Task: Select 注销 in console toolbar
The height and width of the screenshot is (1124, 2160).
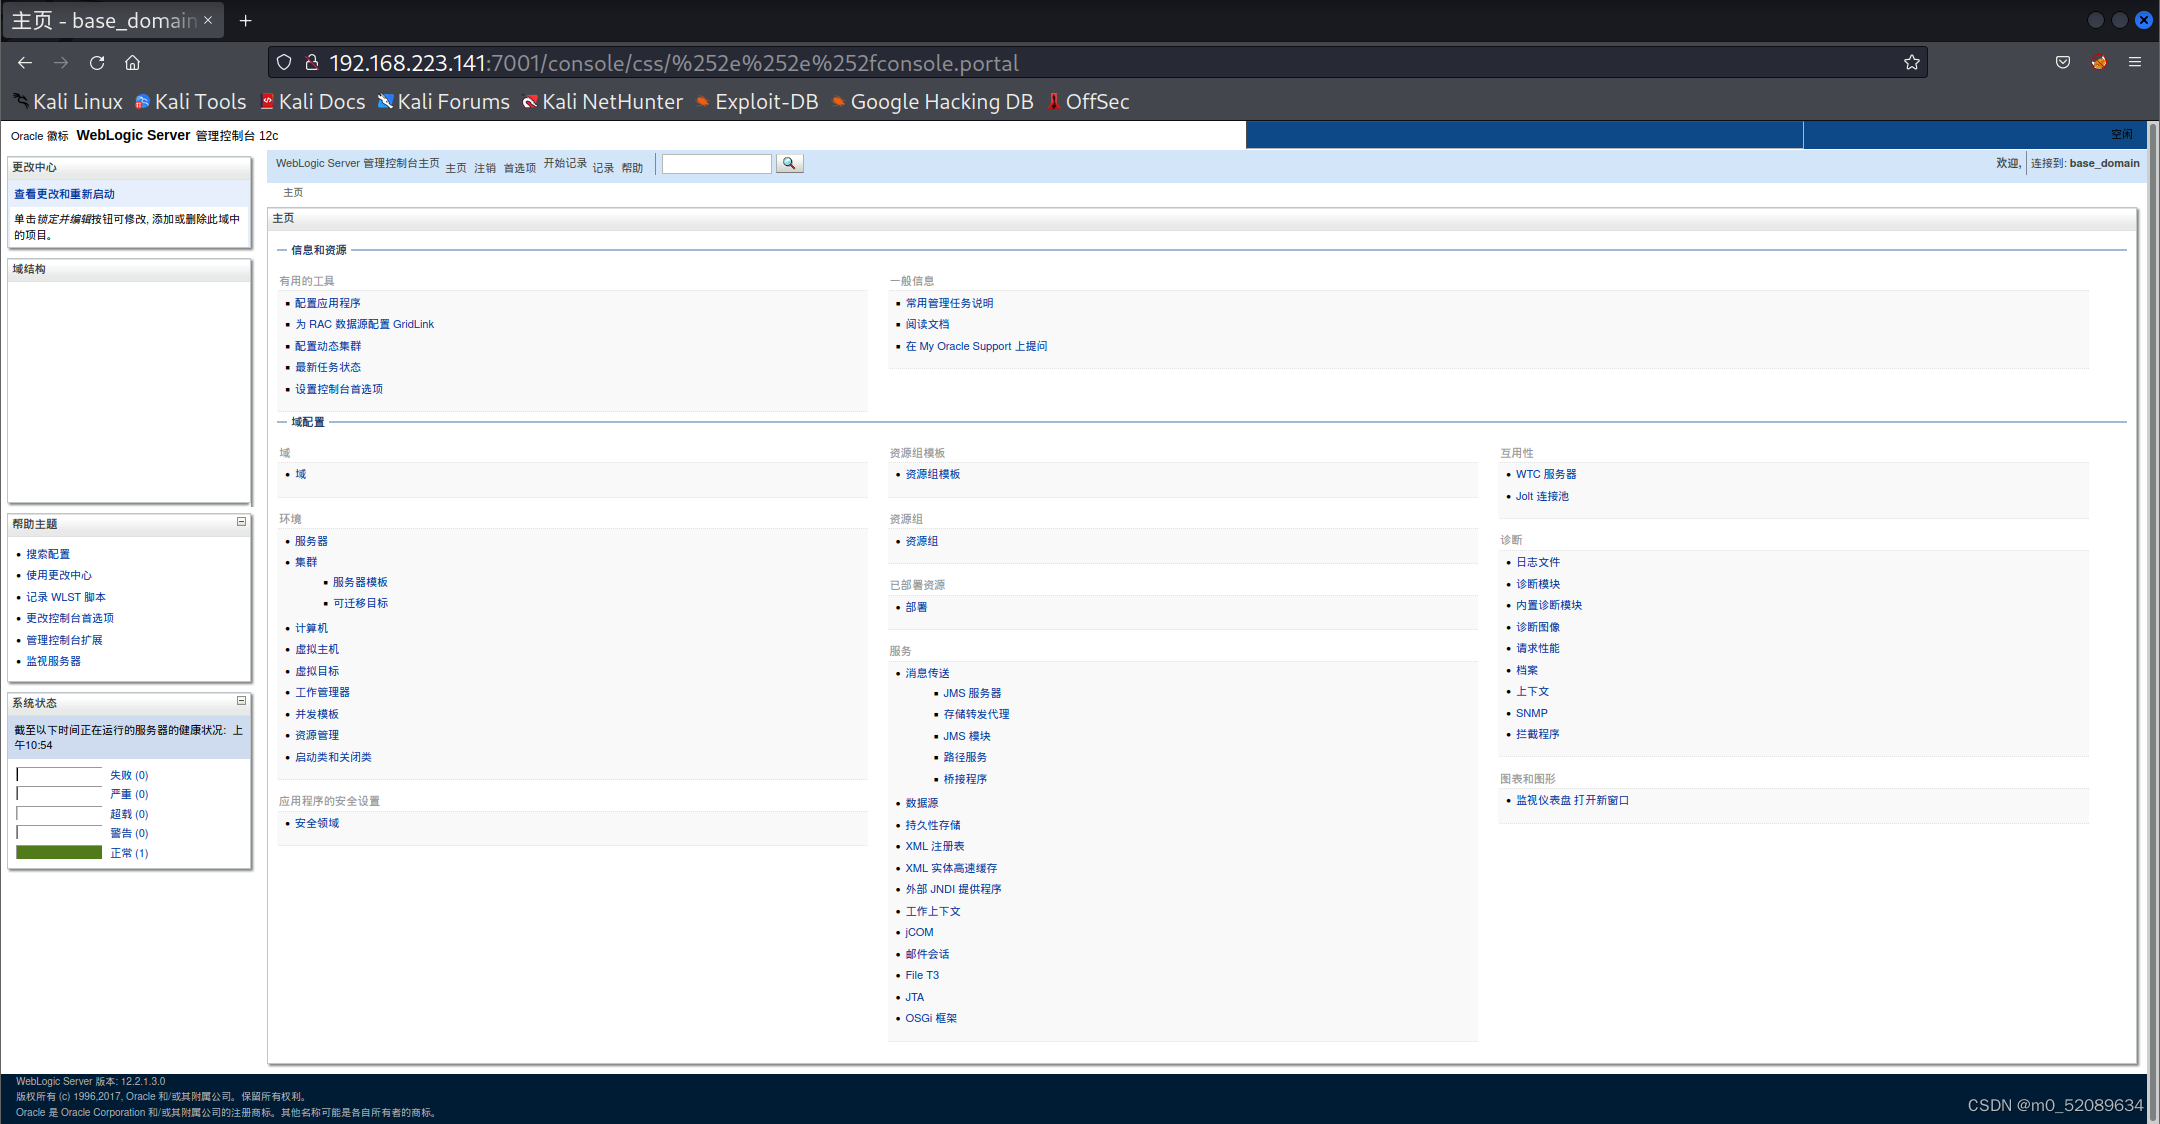Action: coord(485,168)
